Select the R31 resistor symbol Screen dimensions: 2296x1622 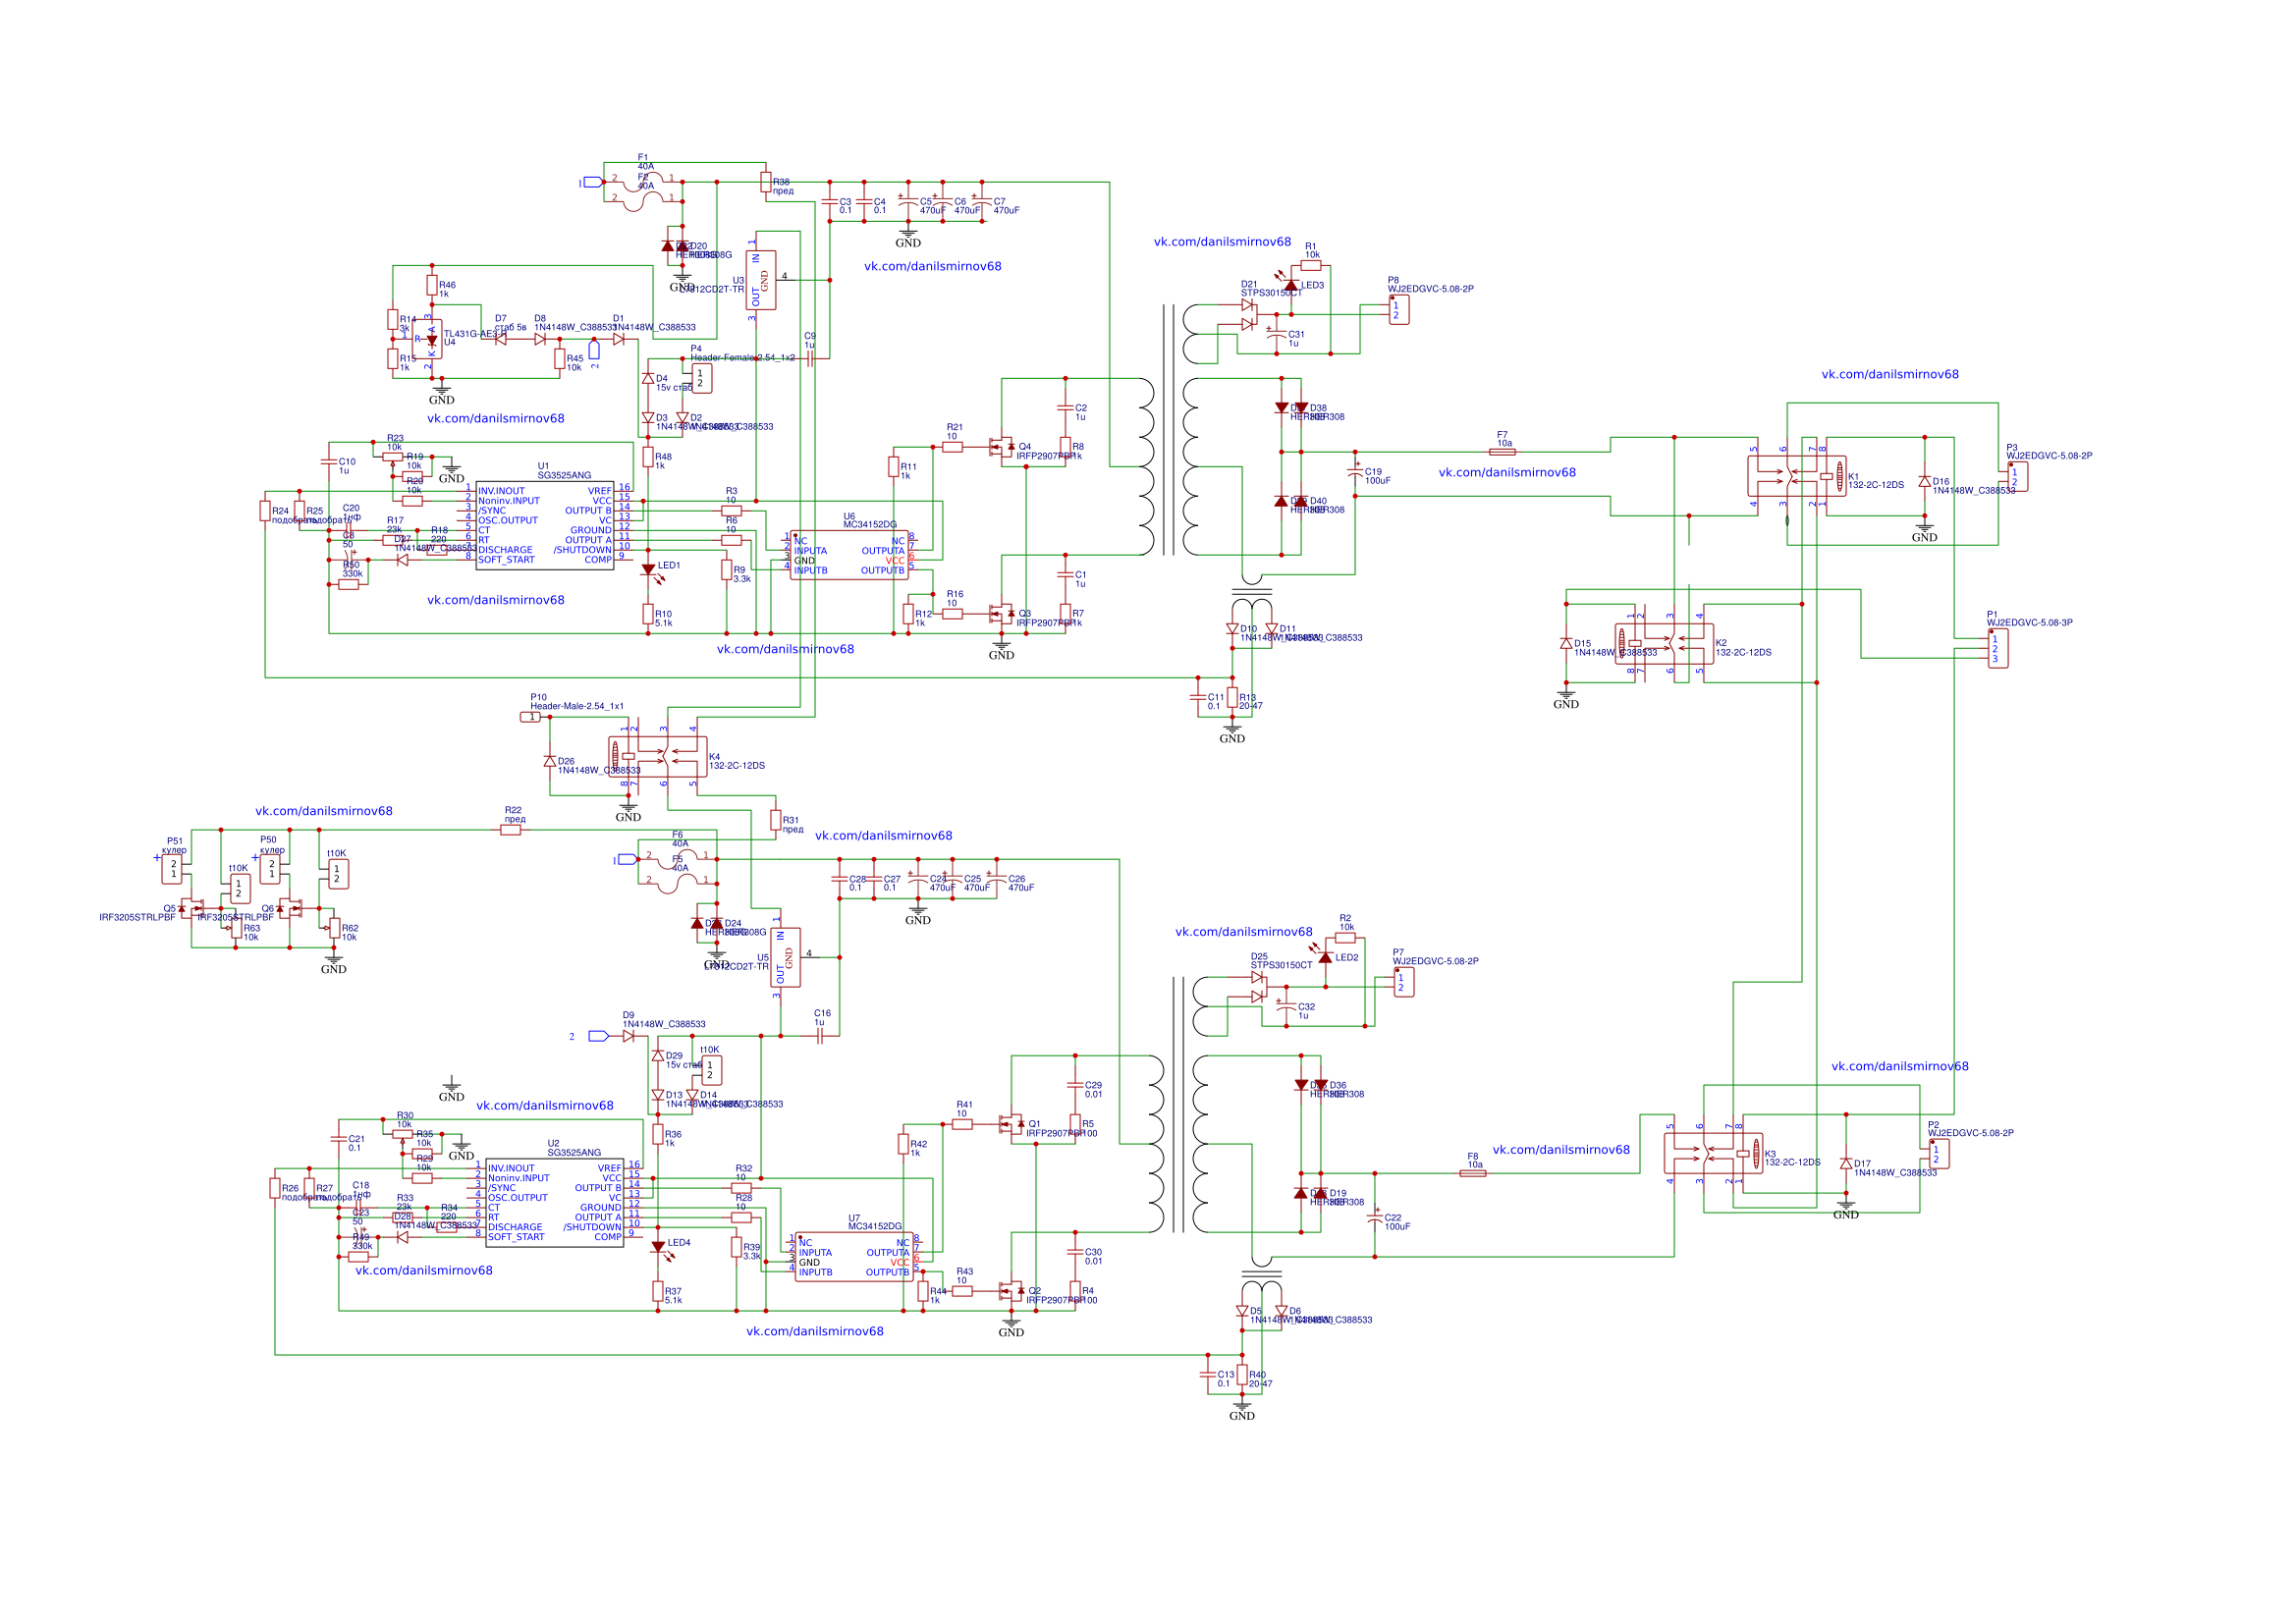pos(776,820)
